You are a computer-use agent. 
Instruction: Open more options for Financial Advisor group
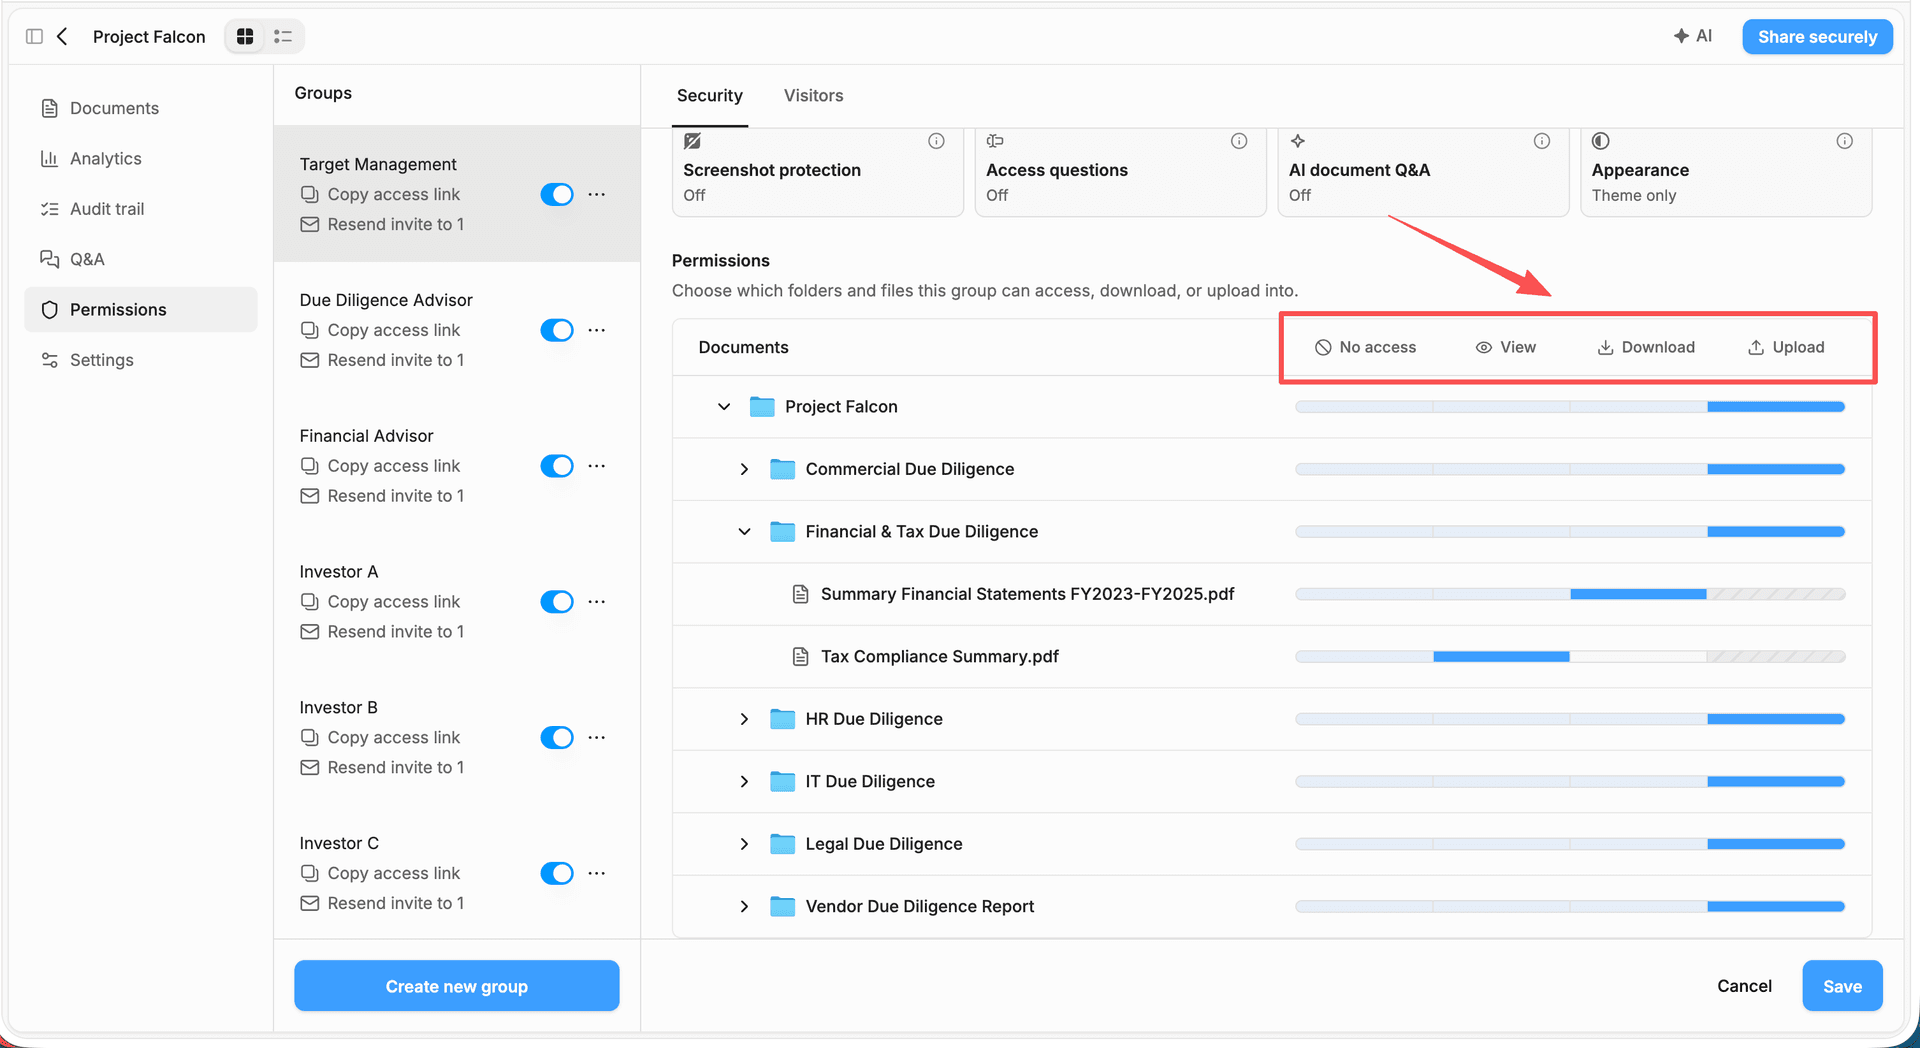click(597, 466)
